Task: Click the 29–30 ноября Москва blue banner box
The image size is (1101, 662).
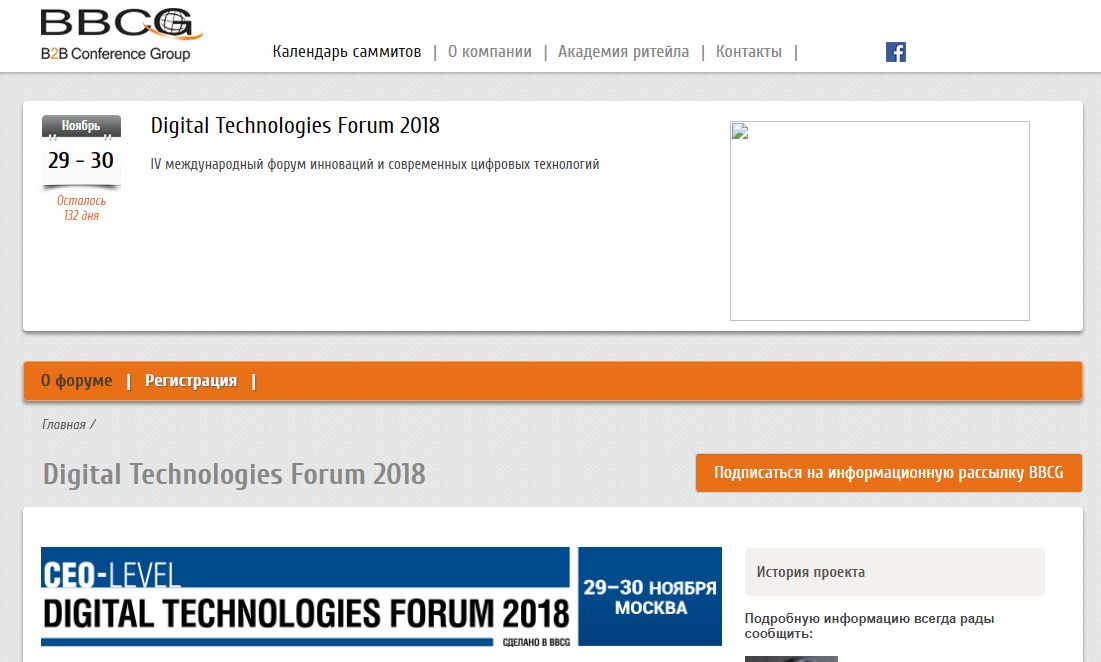Action: pyautogui.click(x=650, y=597)
